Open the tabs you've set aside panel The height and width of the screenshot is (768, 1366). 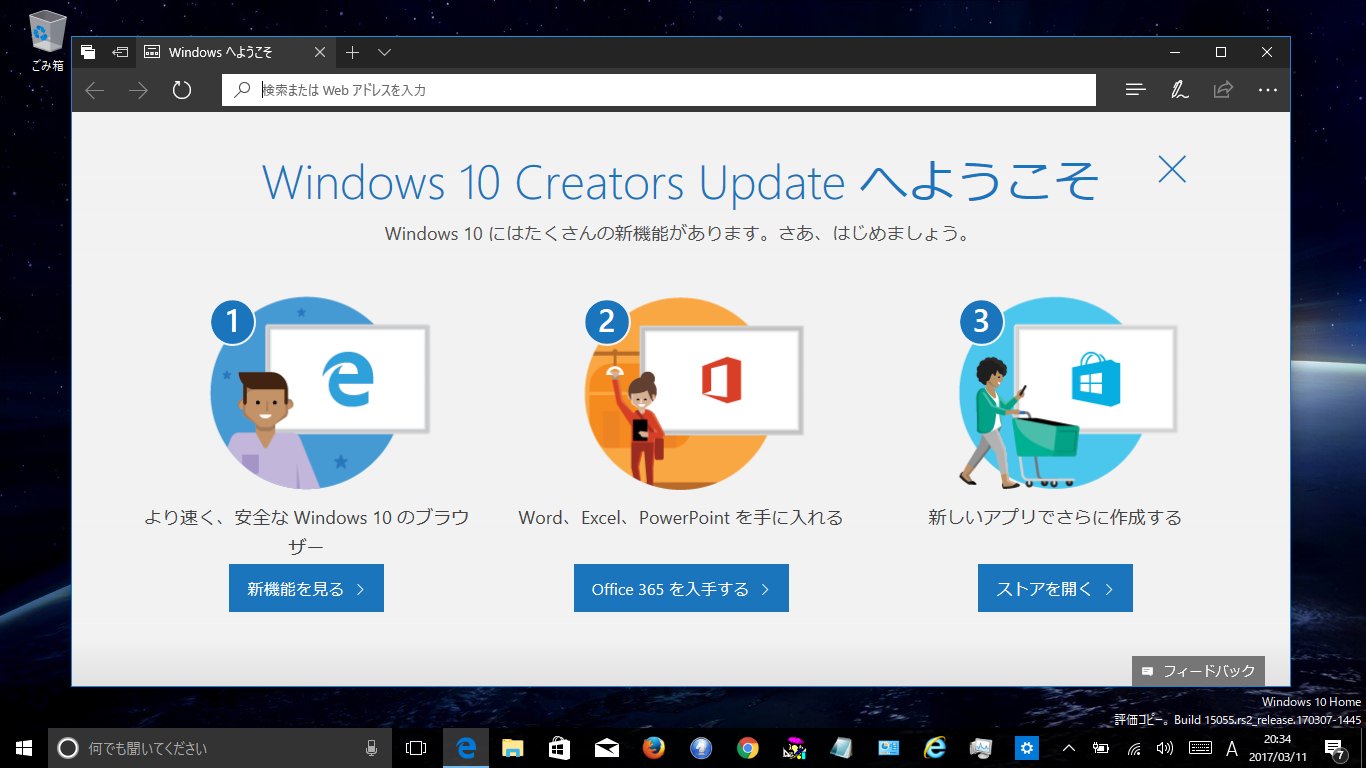(x=88, y=52)
